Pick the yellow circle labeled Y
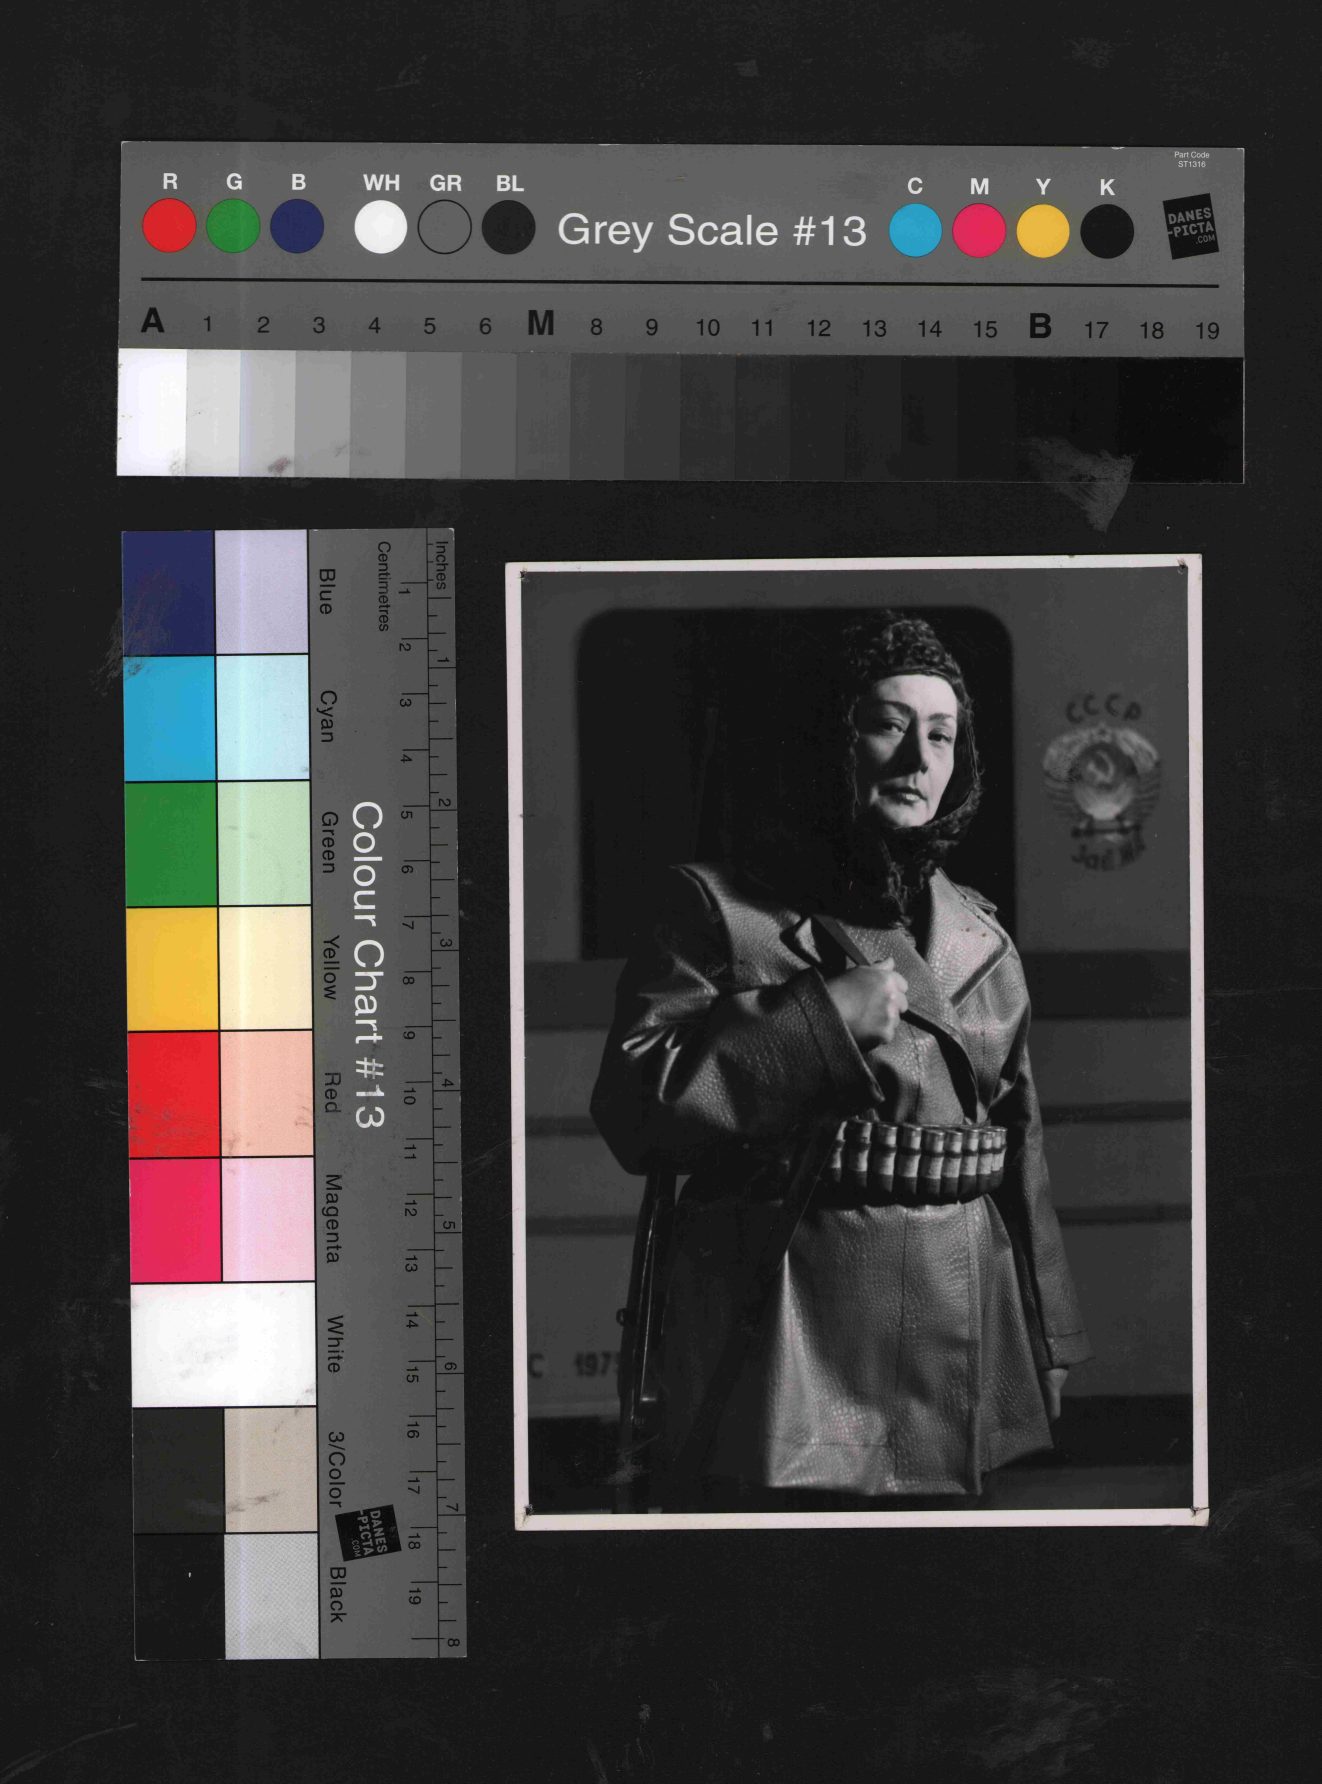 click(x=1043, y=231)
